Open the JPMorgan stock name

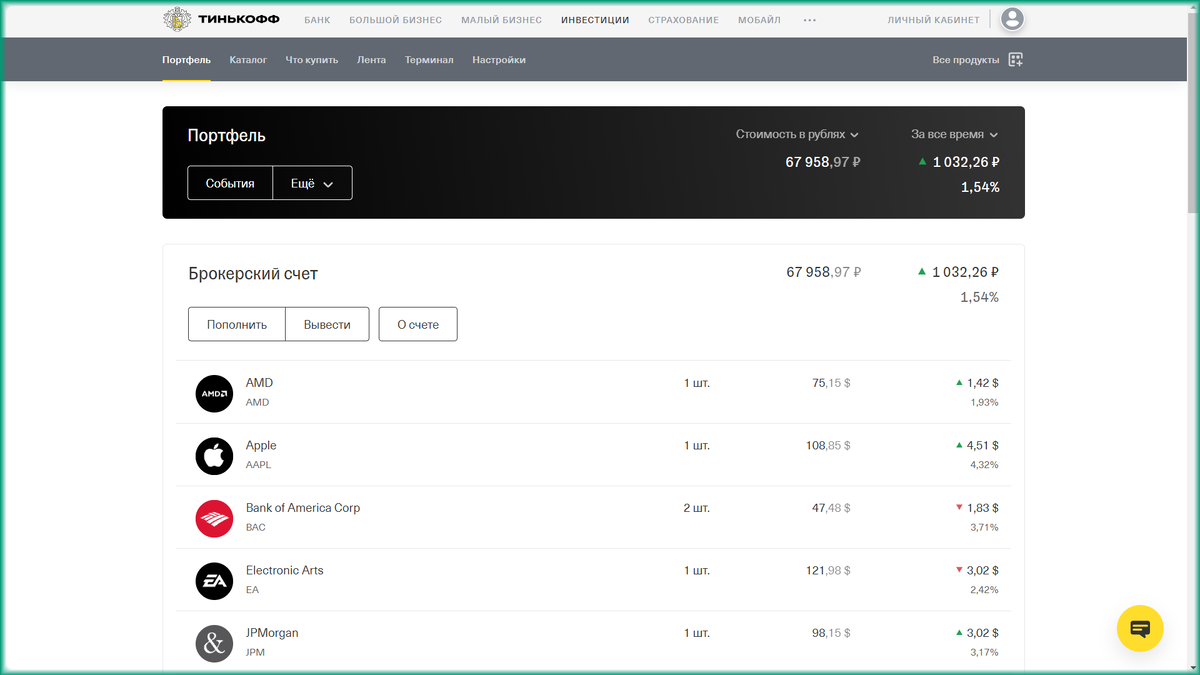click(272, 633)
